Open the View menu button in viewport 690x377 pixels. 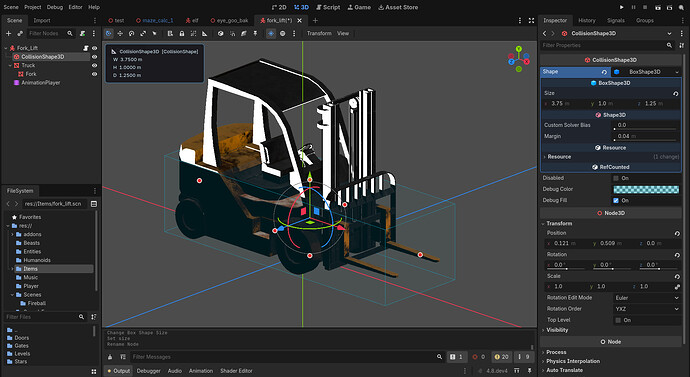(x=343, y=33)
